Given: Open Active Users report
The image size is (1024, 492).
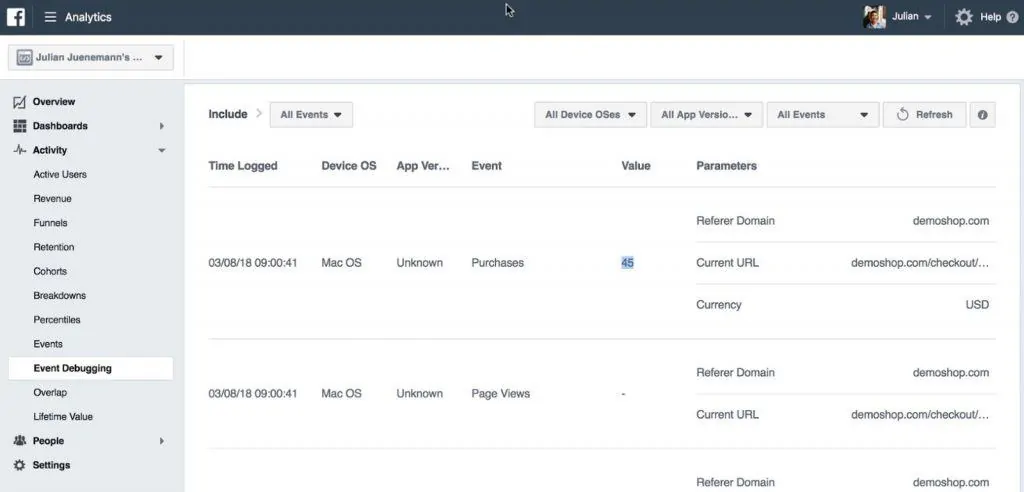Looking at the screenshot, I should 60,174.
